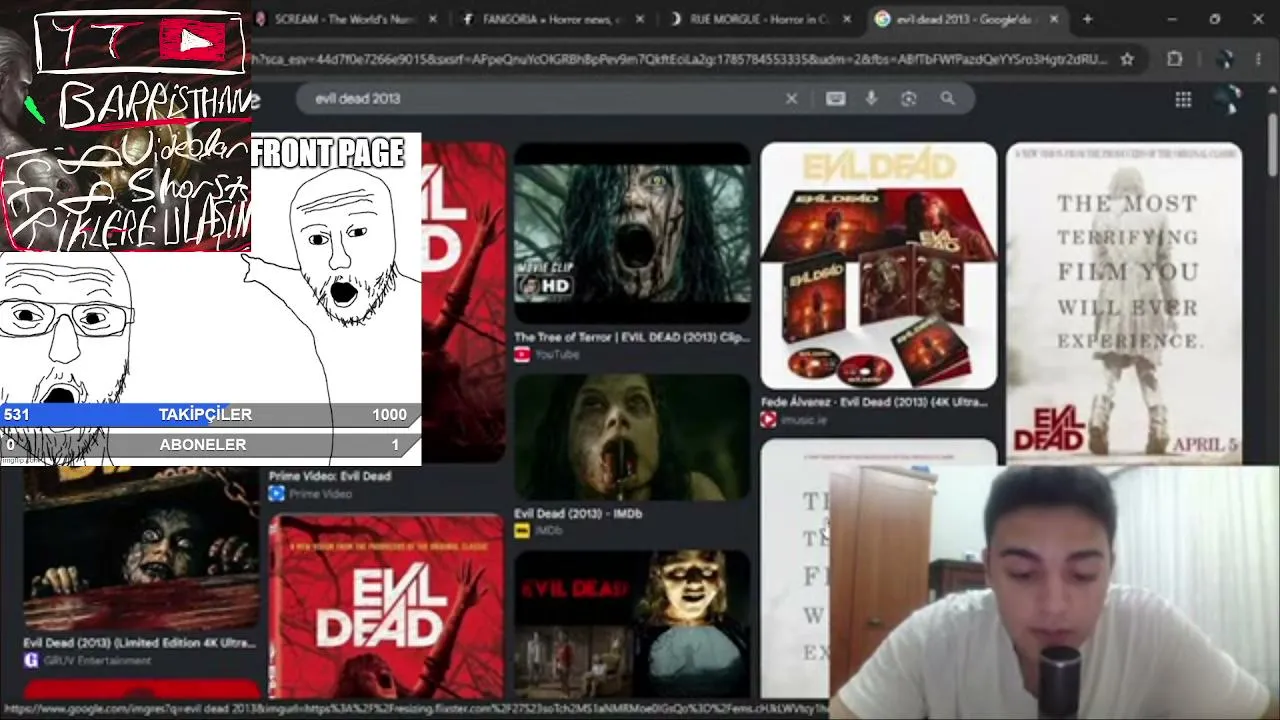1280x720 pixels.
Task: Clear the search box with the X icon
Action: point(791,98)
